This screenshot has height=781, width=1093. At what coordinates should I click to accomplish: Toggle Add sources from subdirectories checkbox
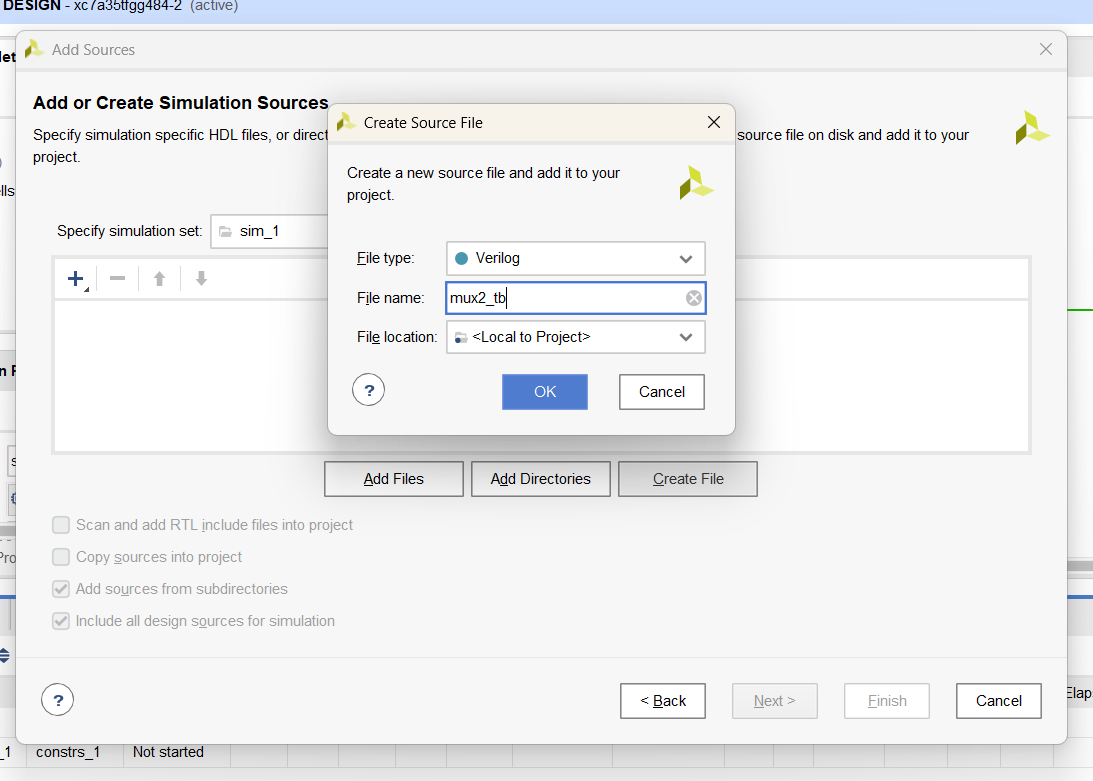tap(61, 589)
